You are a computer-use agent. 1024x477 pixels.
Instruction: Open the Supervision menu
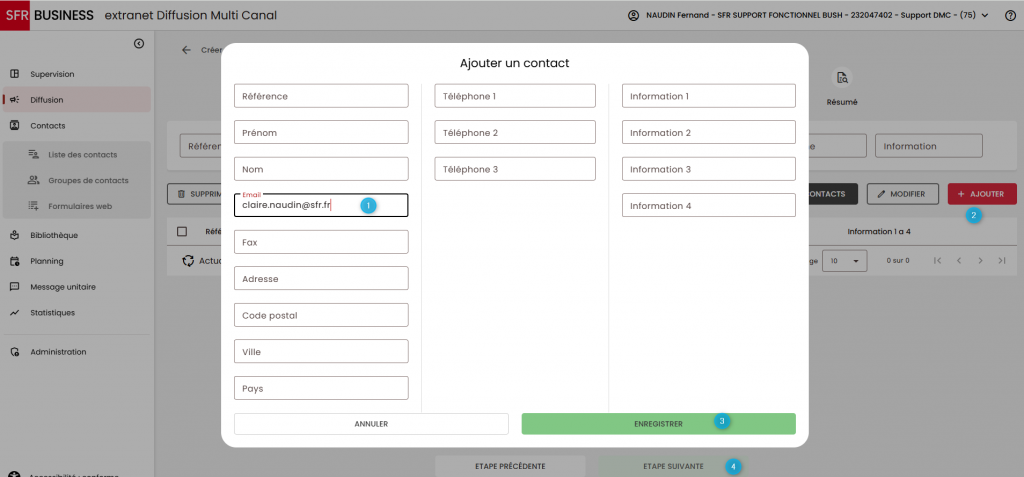(x=76, y=74)
